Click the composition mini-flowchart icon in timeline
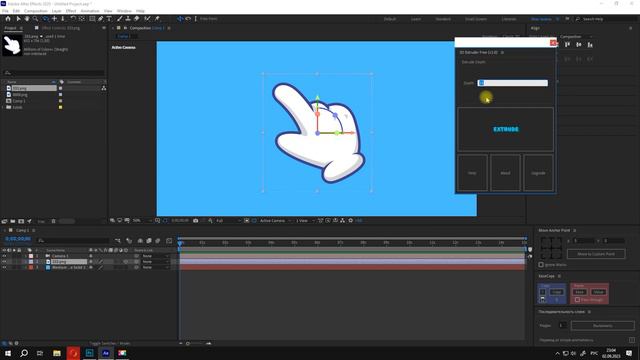640x360 pixels. [118, 241]
